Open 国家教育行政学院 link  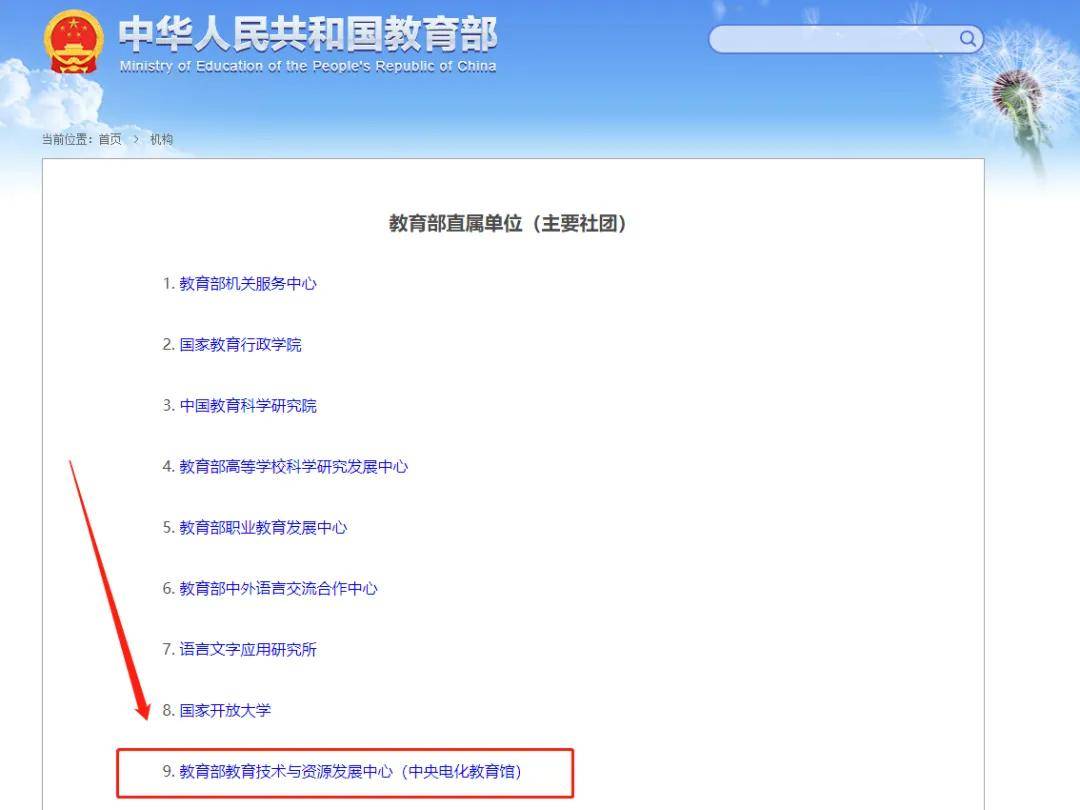point(240,344)
